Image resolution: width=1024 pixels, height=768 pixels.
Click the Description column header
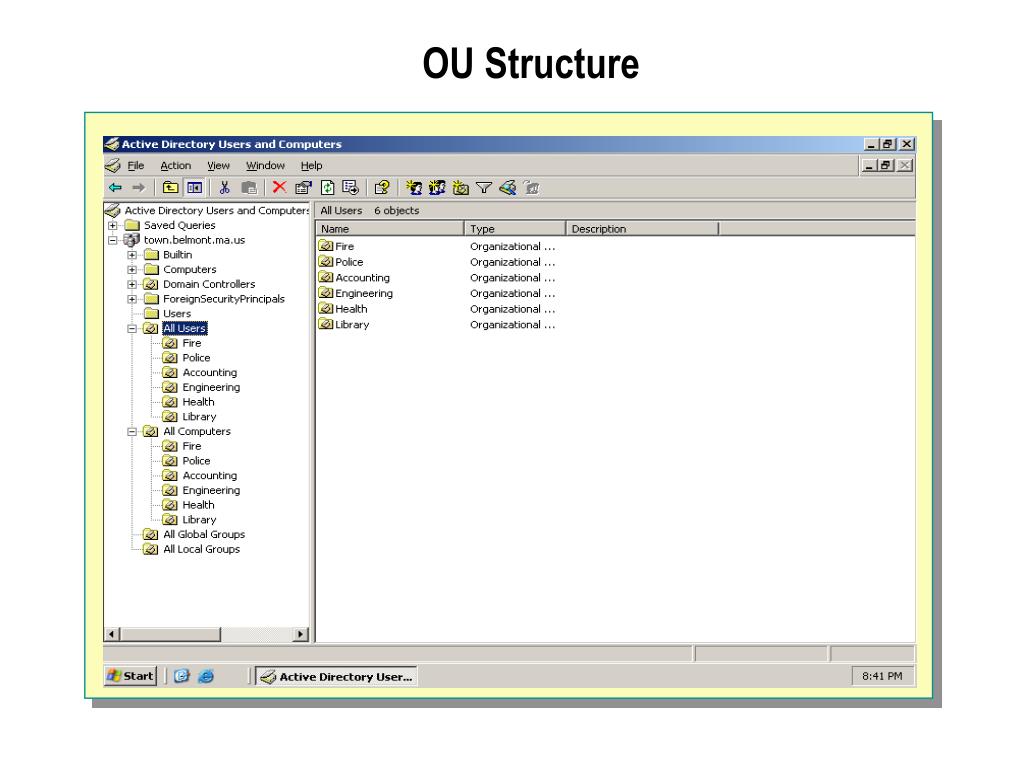click(x=642, y=229)
